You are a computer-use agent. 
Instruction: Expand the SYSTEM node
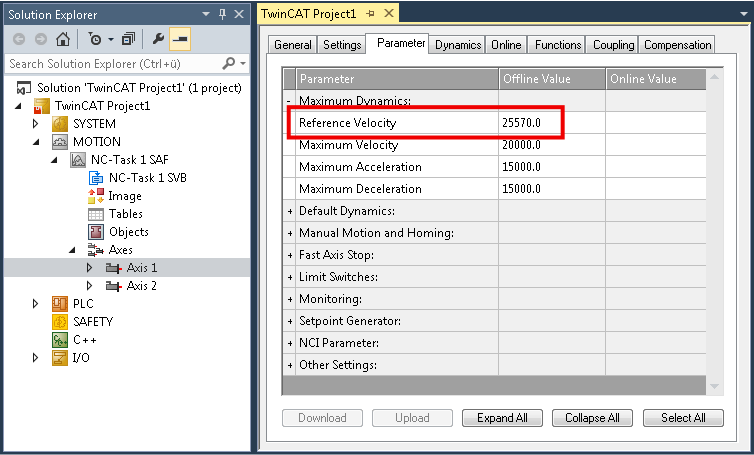click(35, 124)
